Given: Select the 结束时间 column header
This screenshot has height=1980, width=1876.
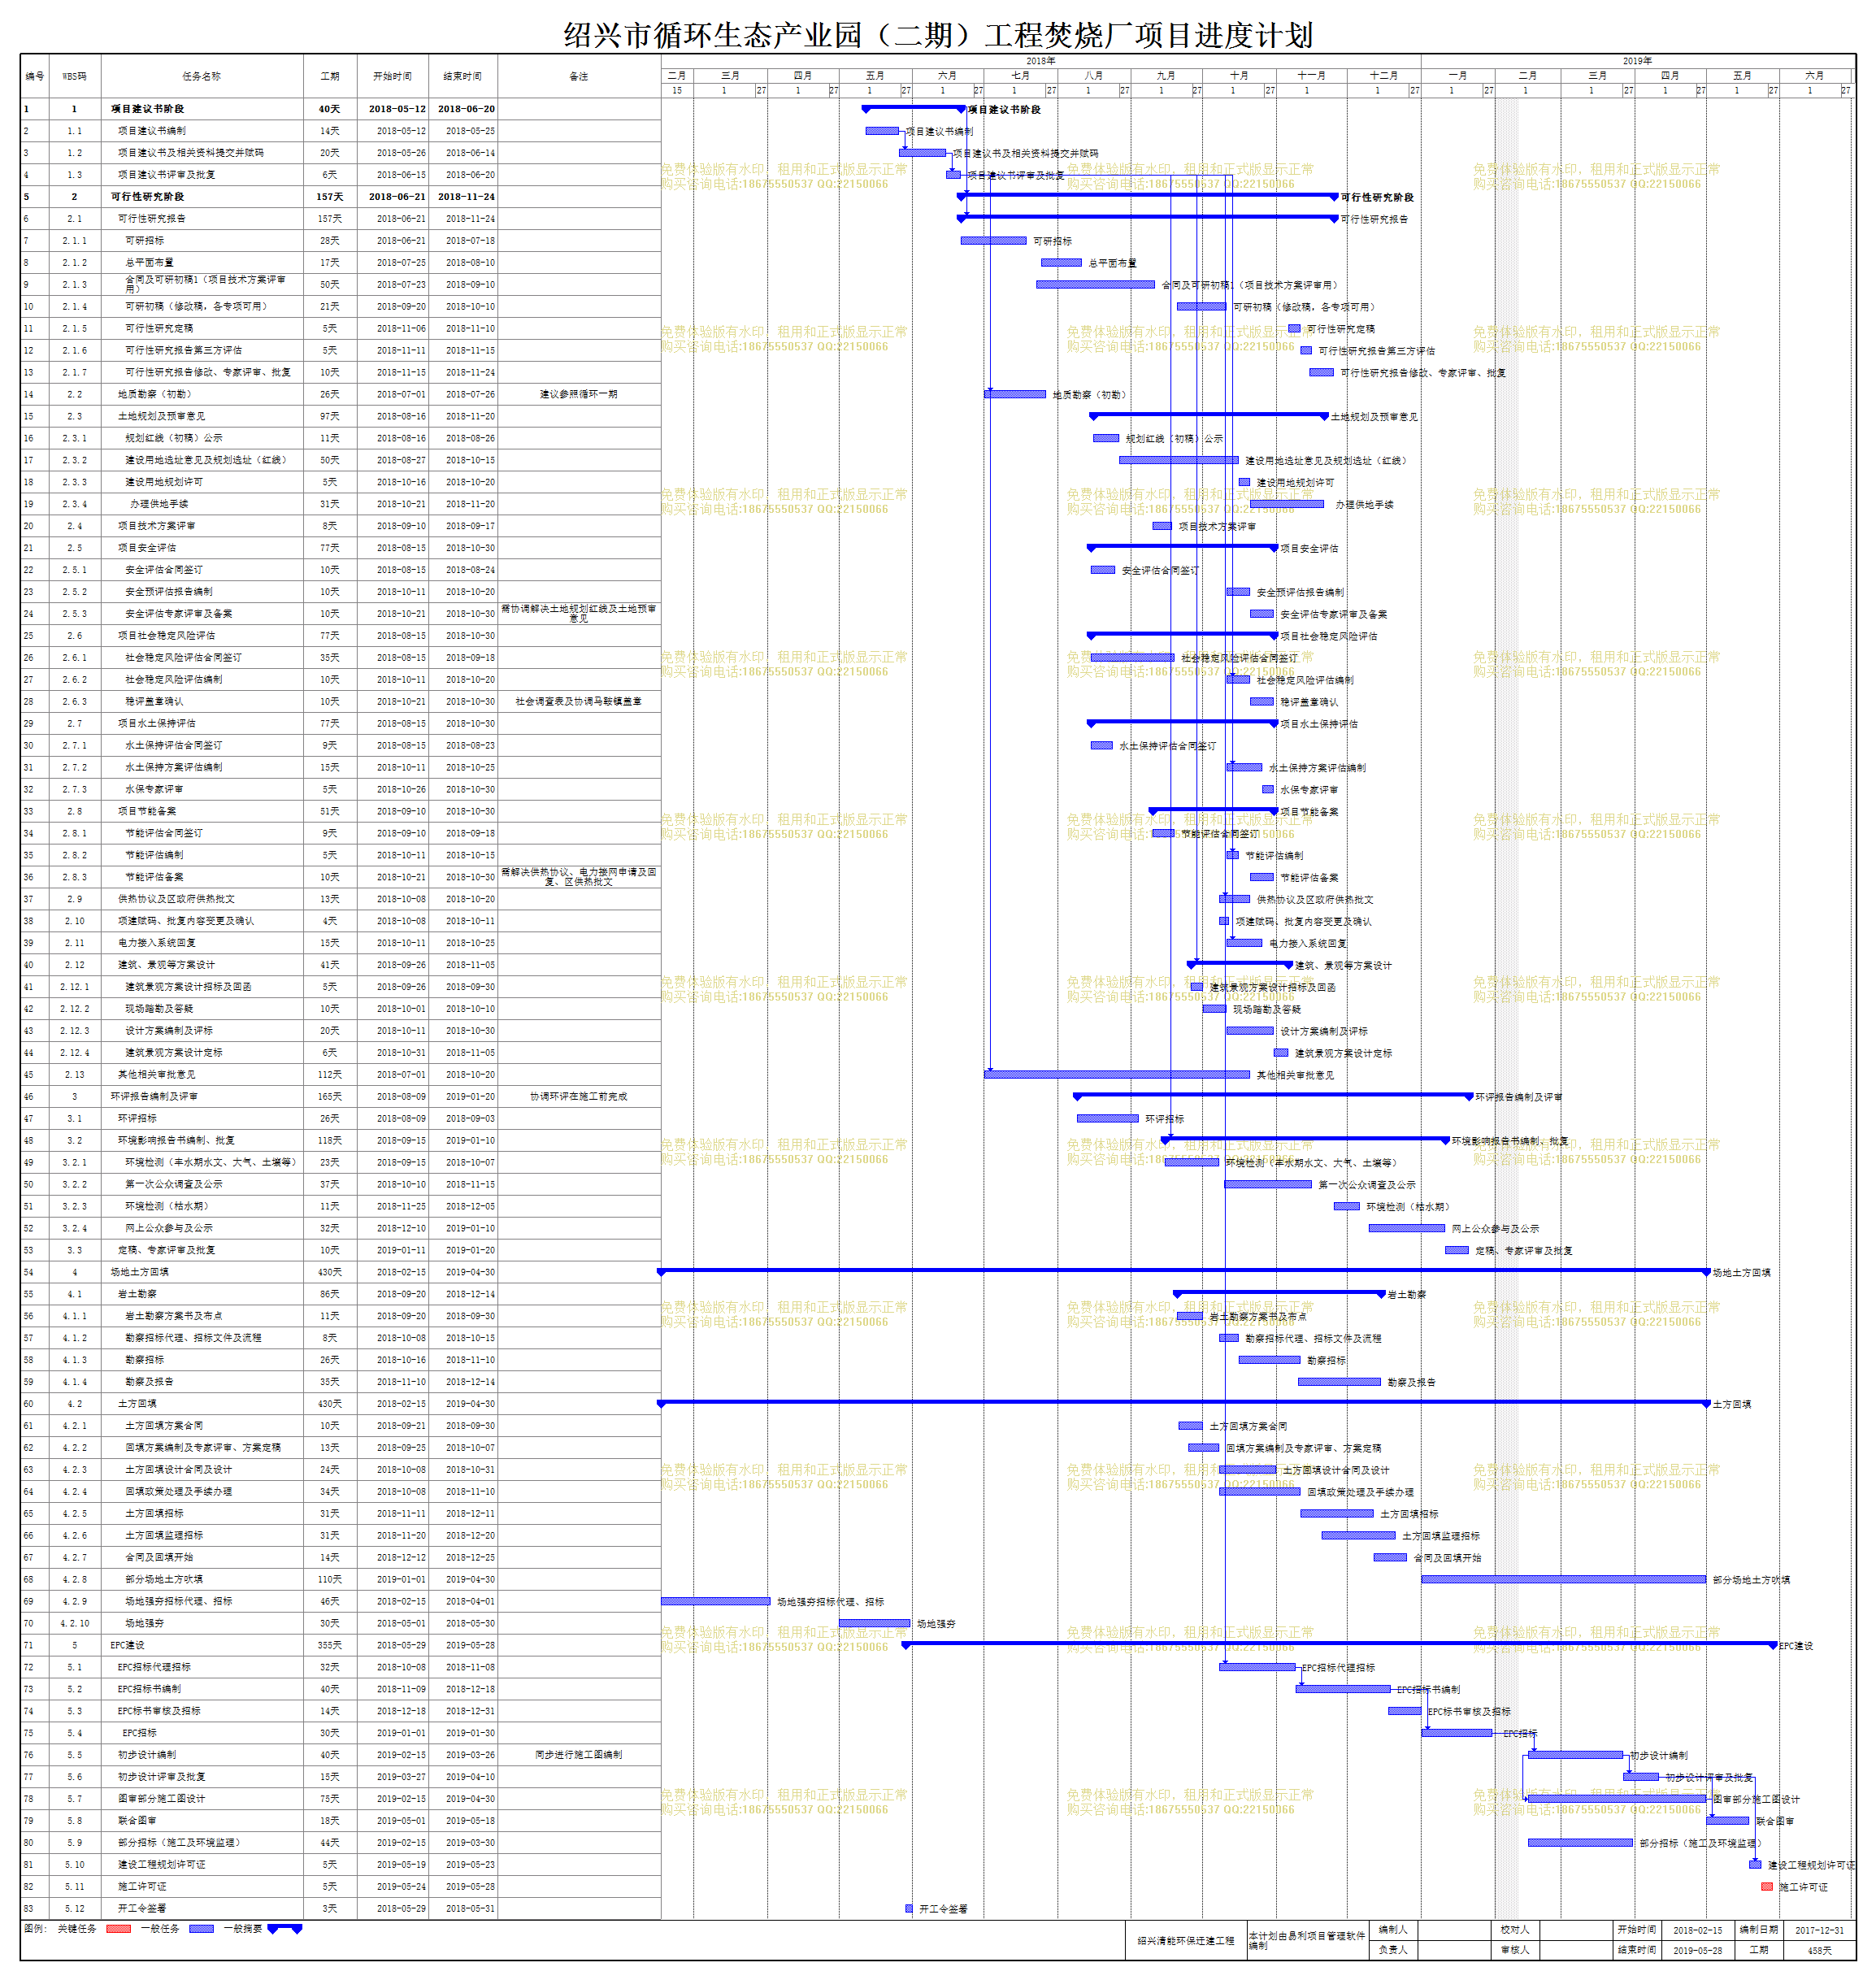Looking at the screenshot, I should (463, 76).
